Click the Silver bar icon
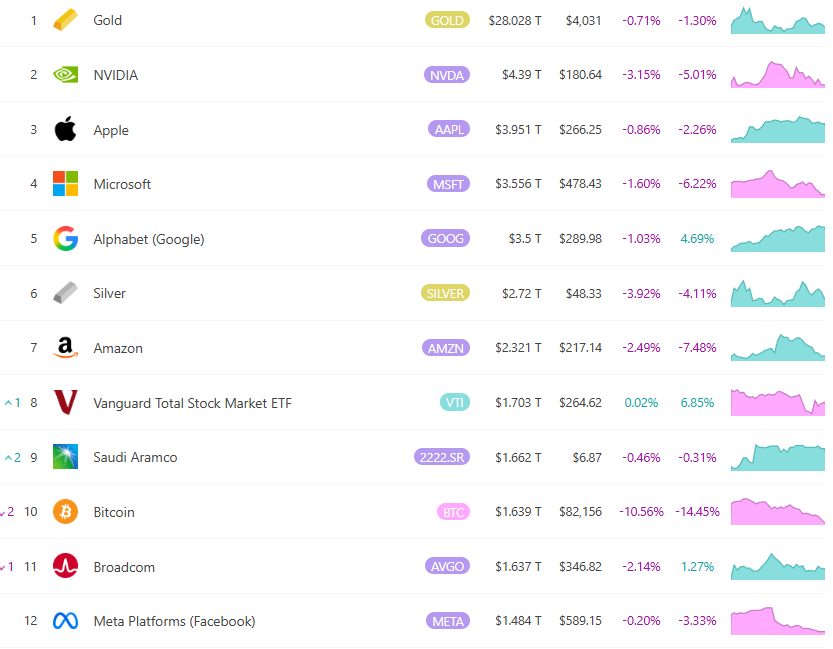 point(65,293)
